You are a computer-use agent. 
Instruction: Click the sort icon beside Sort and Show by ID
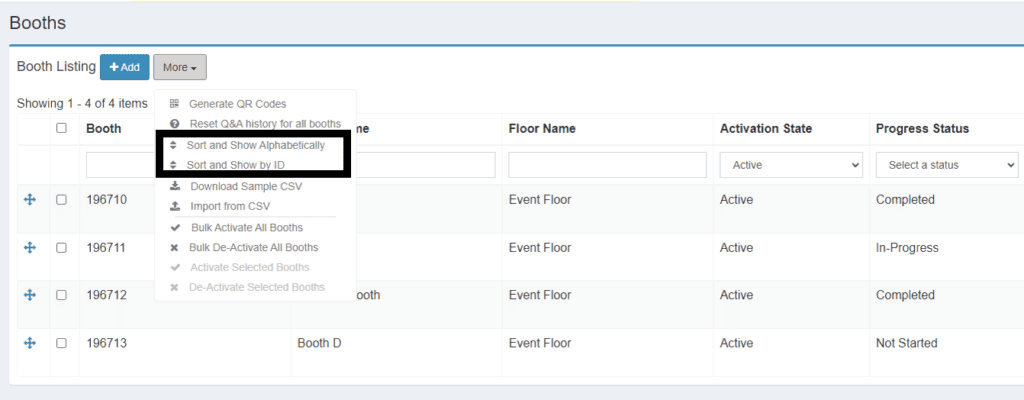click(173, 165)
